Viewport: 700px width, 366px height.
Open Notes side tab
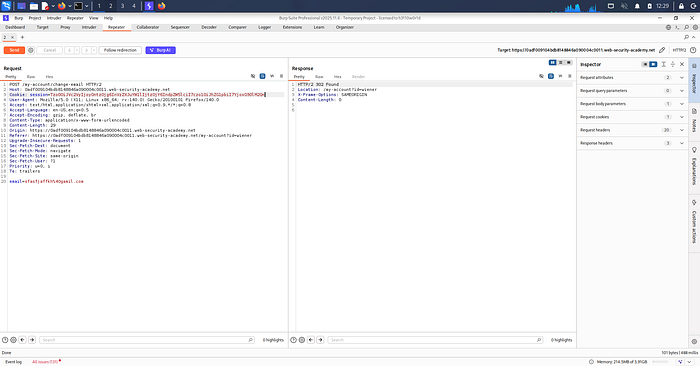694,121
